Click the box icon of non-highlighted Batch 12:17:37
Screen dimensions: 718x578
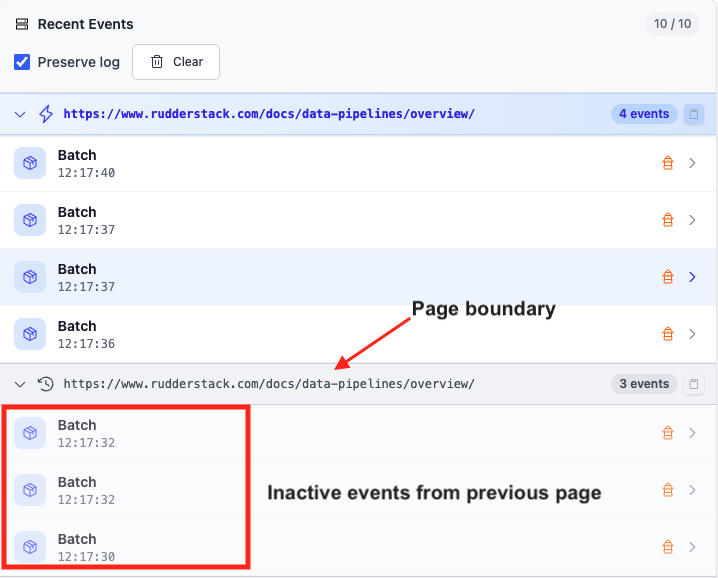pos(30,220)
